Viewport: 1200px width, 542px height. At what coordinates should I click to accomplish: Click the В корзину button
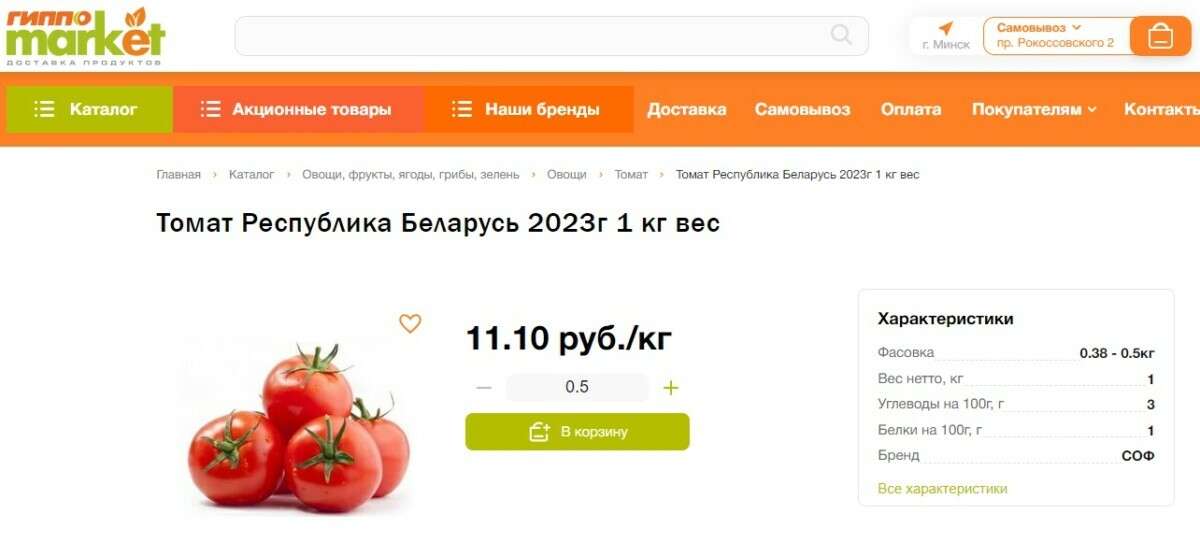(577, 432)
